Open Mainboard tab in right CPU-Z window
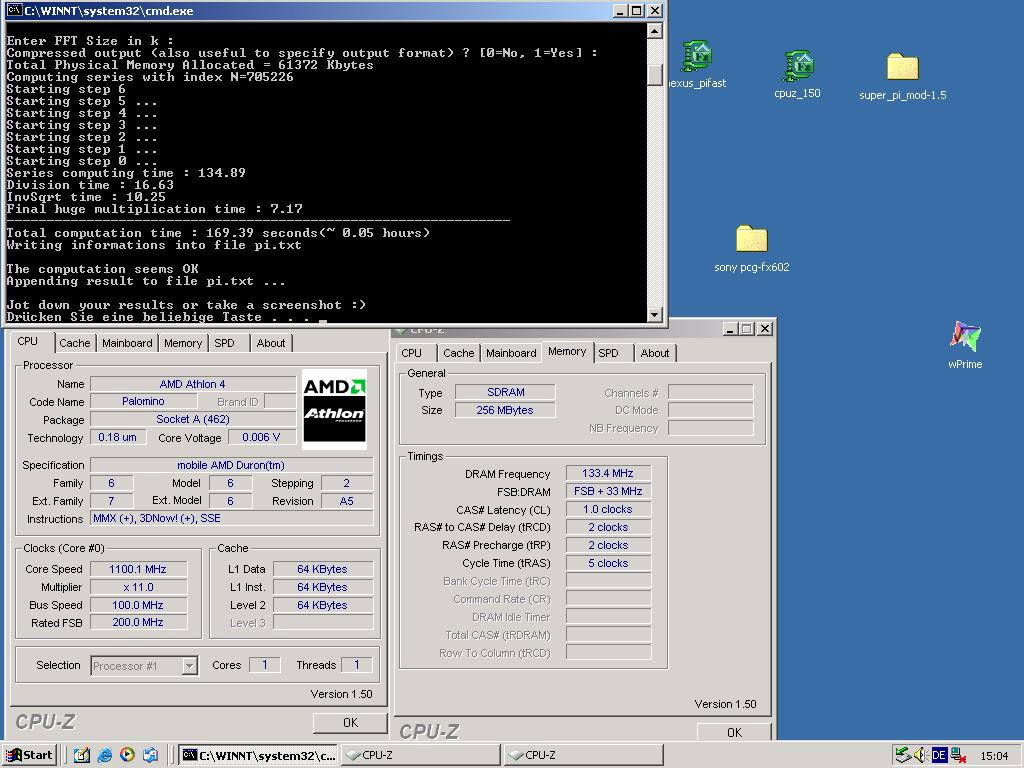 tap(511, 353)
